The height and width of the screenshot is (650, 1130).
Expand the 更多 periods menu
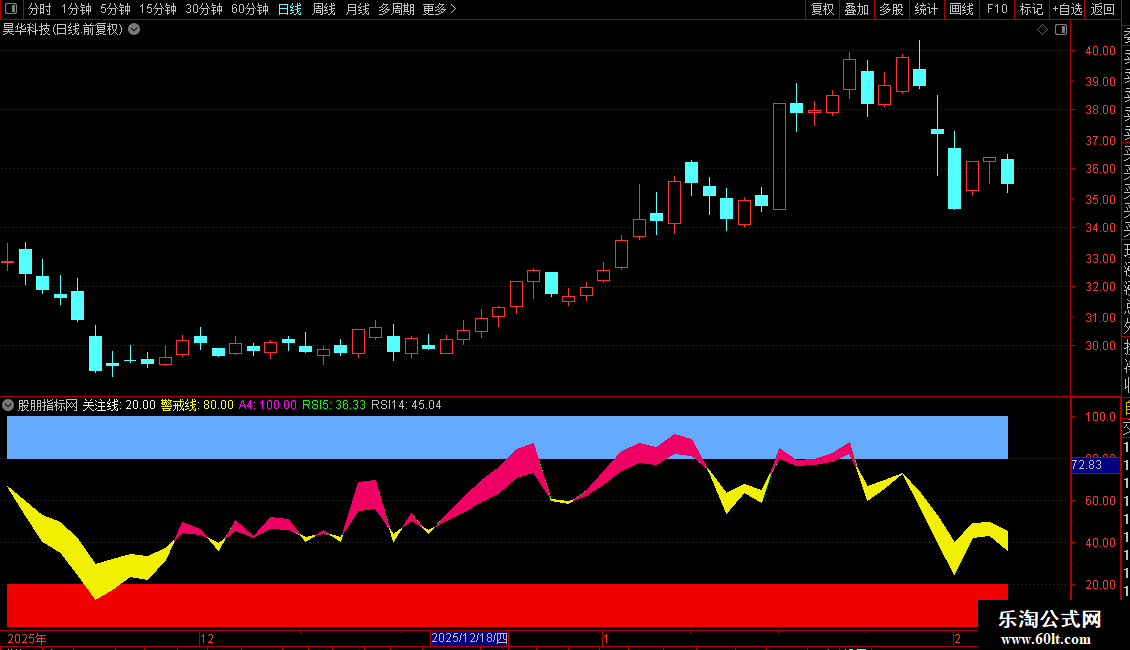(x=440, y=9)
